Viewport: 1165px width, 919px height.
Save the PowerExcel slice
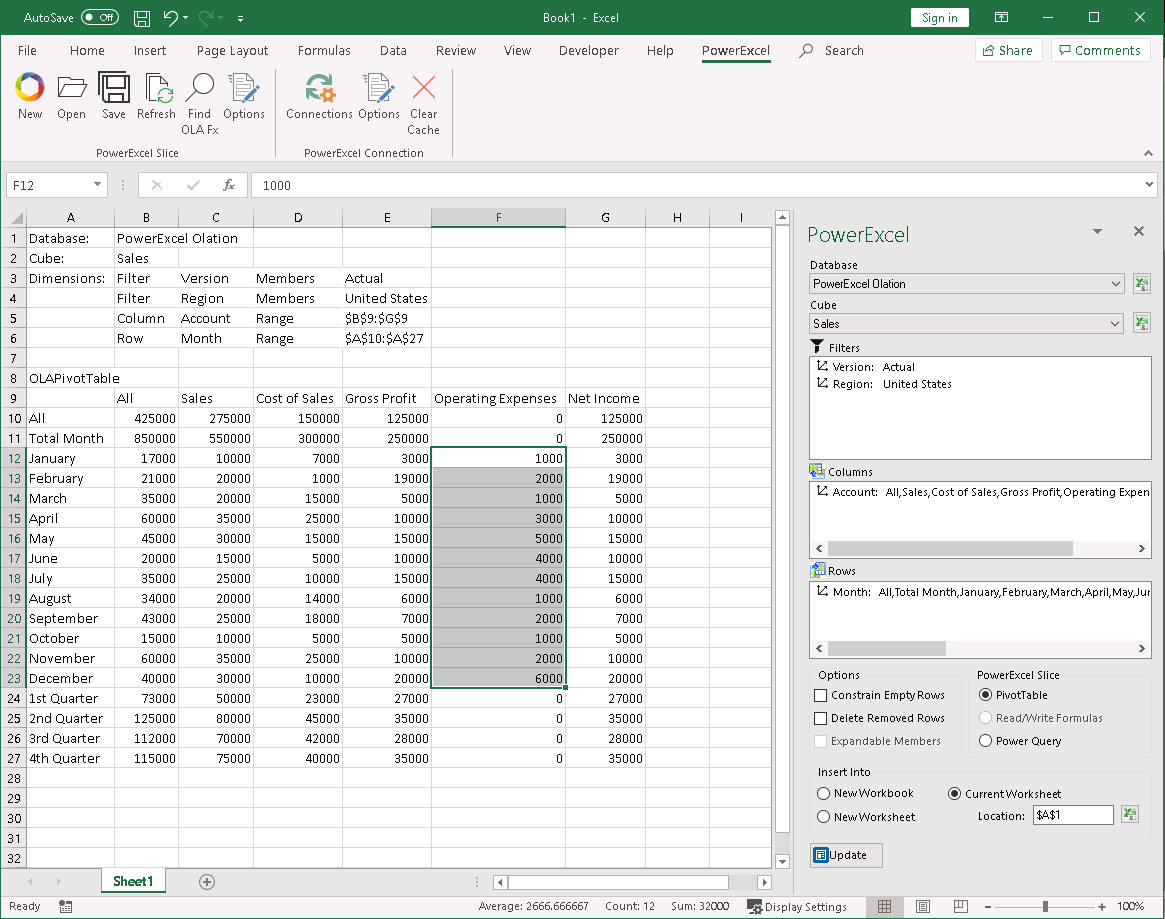[114, 96]
